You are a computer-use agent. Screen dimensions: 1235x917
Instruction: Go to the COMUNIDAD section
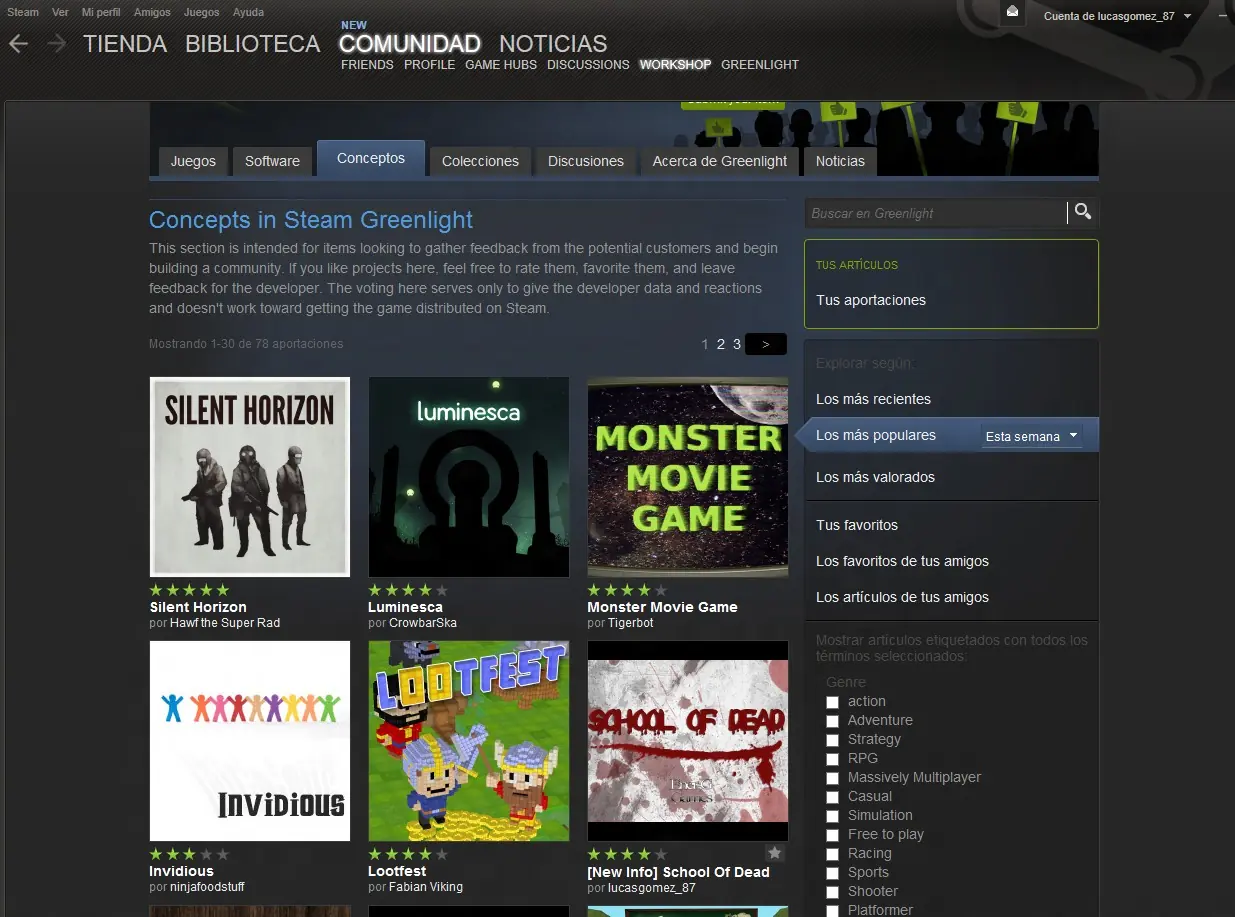pos(410,44)
